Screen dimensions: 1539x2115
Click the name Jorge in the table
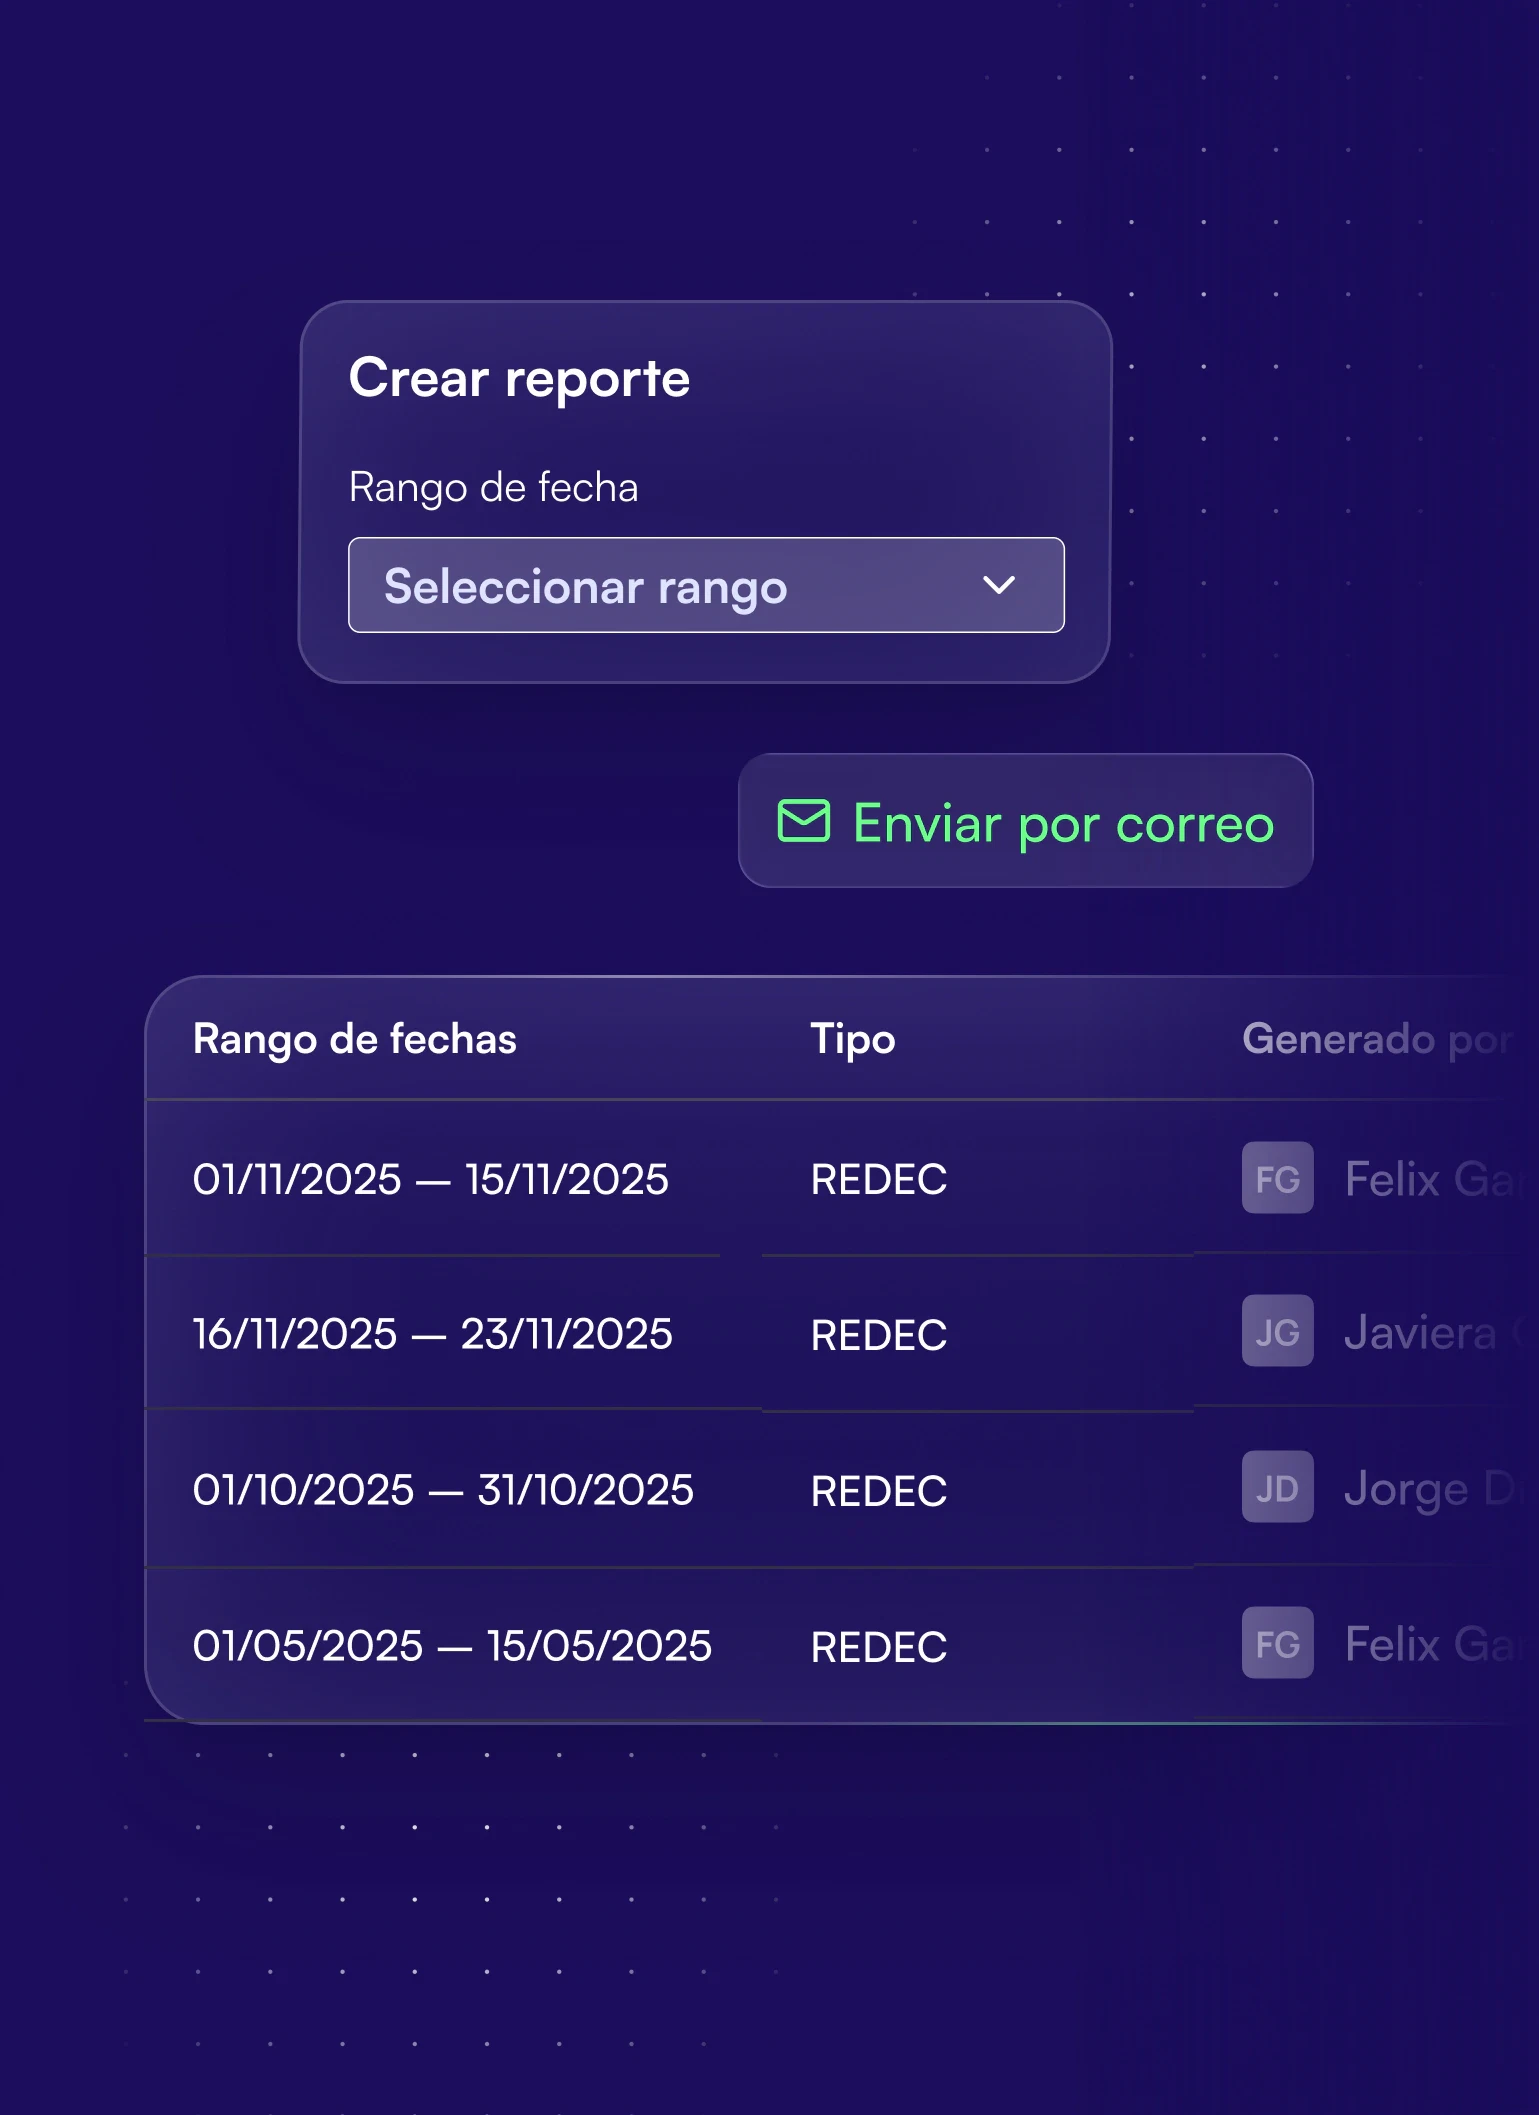1406,1490
